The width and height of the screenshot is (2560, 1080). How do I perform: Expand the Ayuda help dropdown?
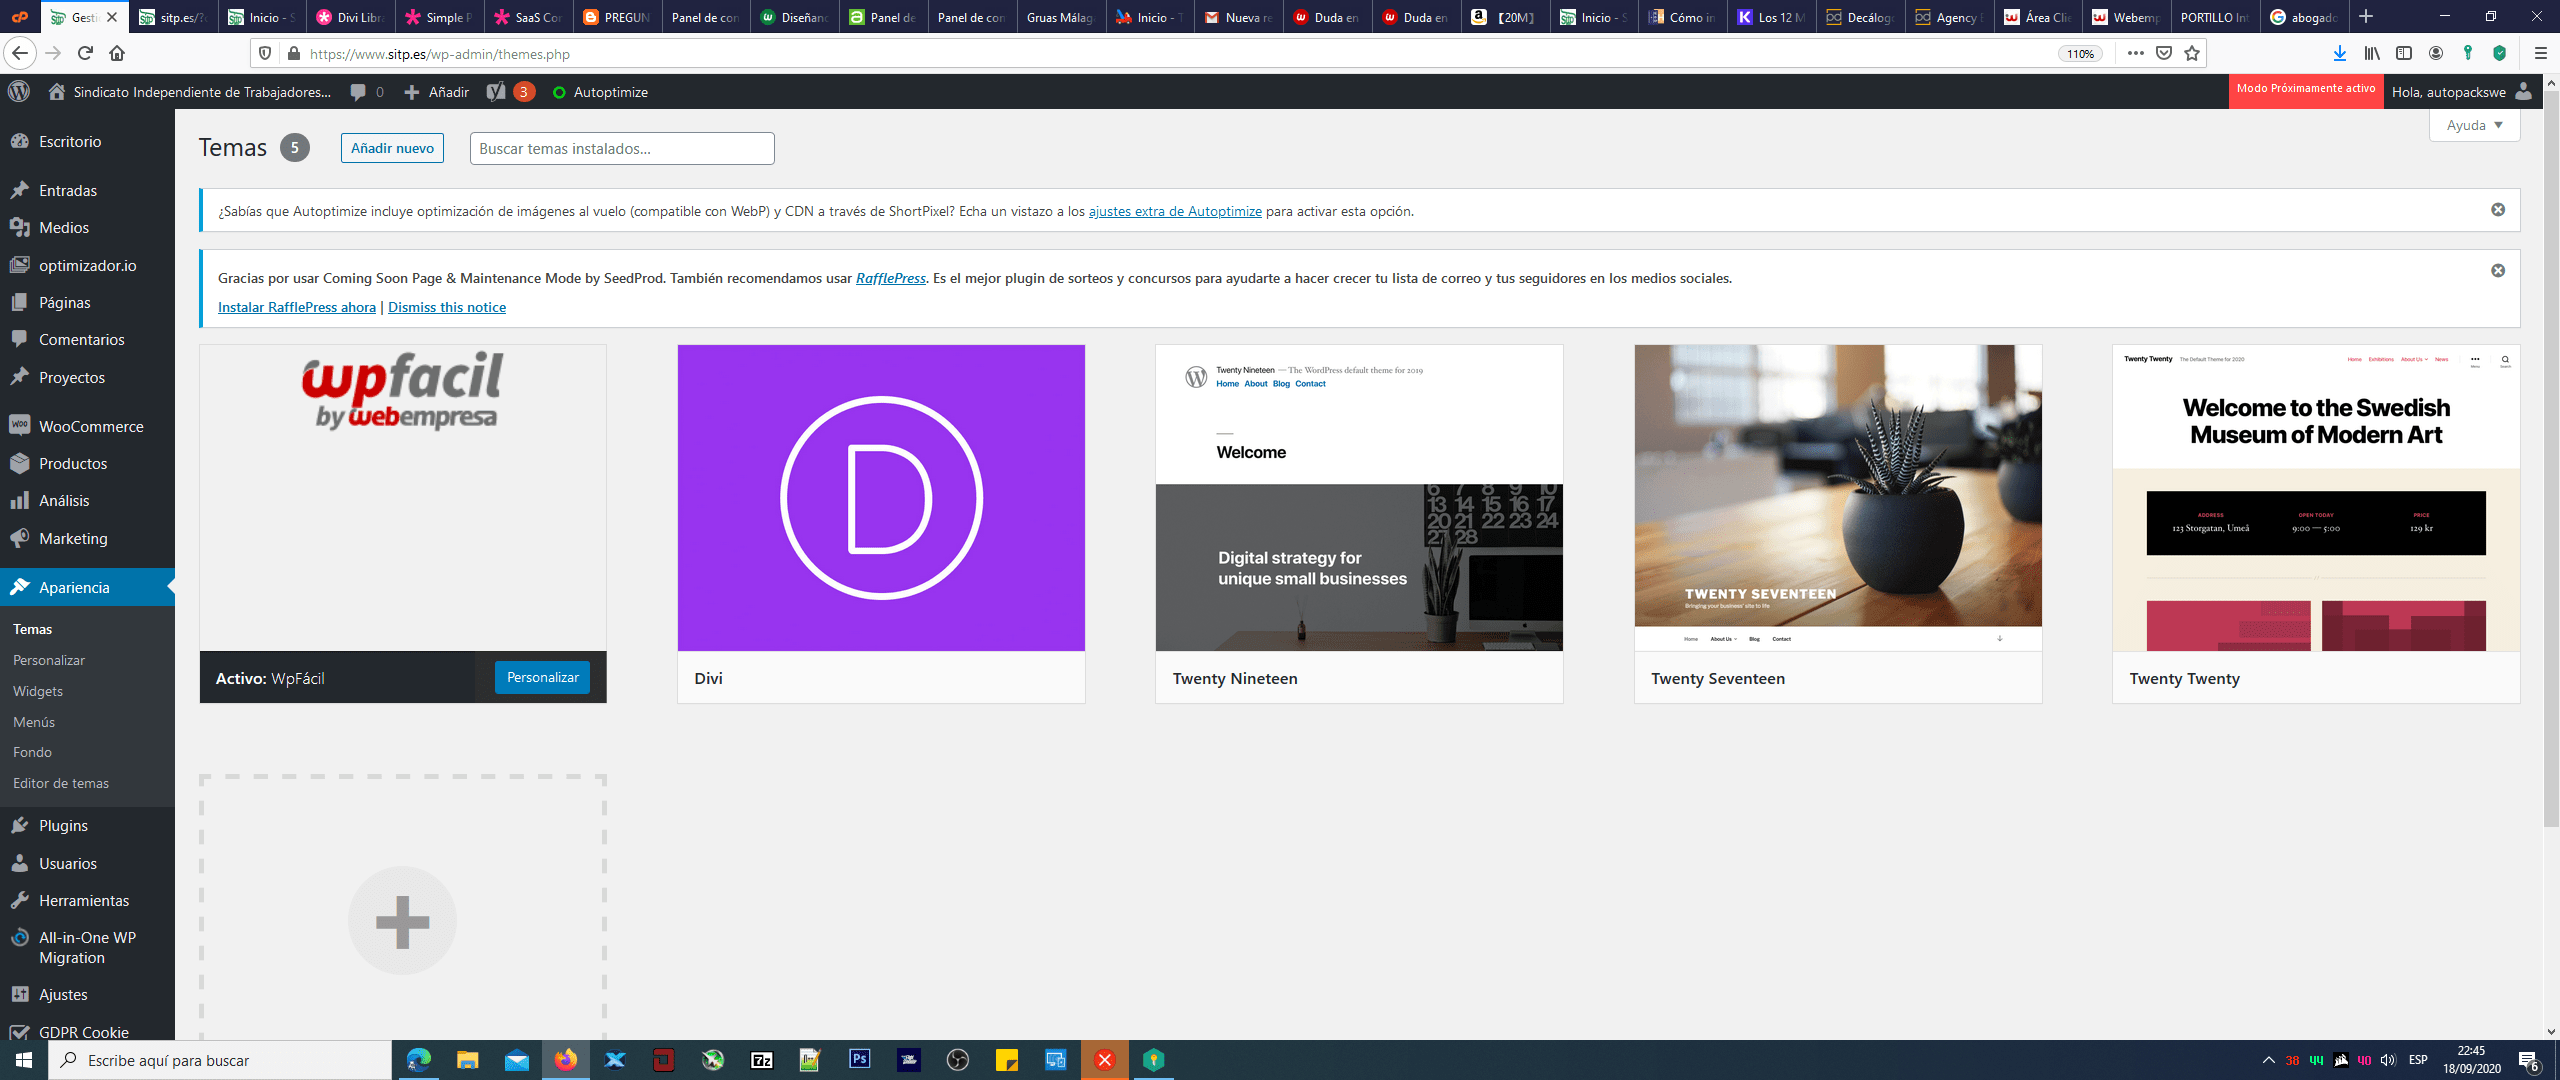[x=2474, y=125]
